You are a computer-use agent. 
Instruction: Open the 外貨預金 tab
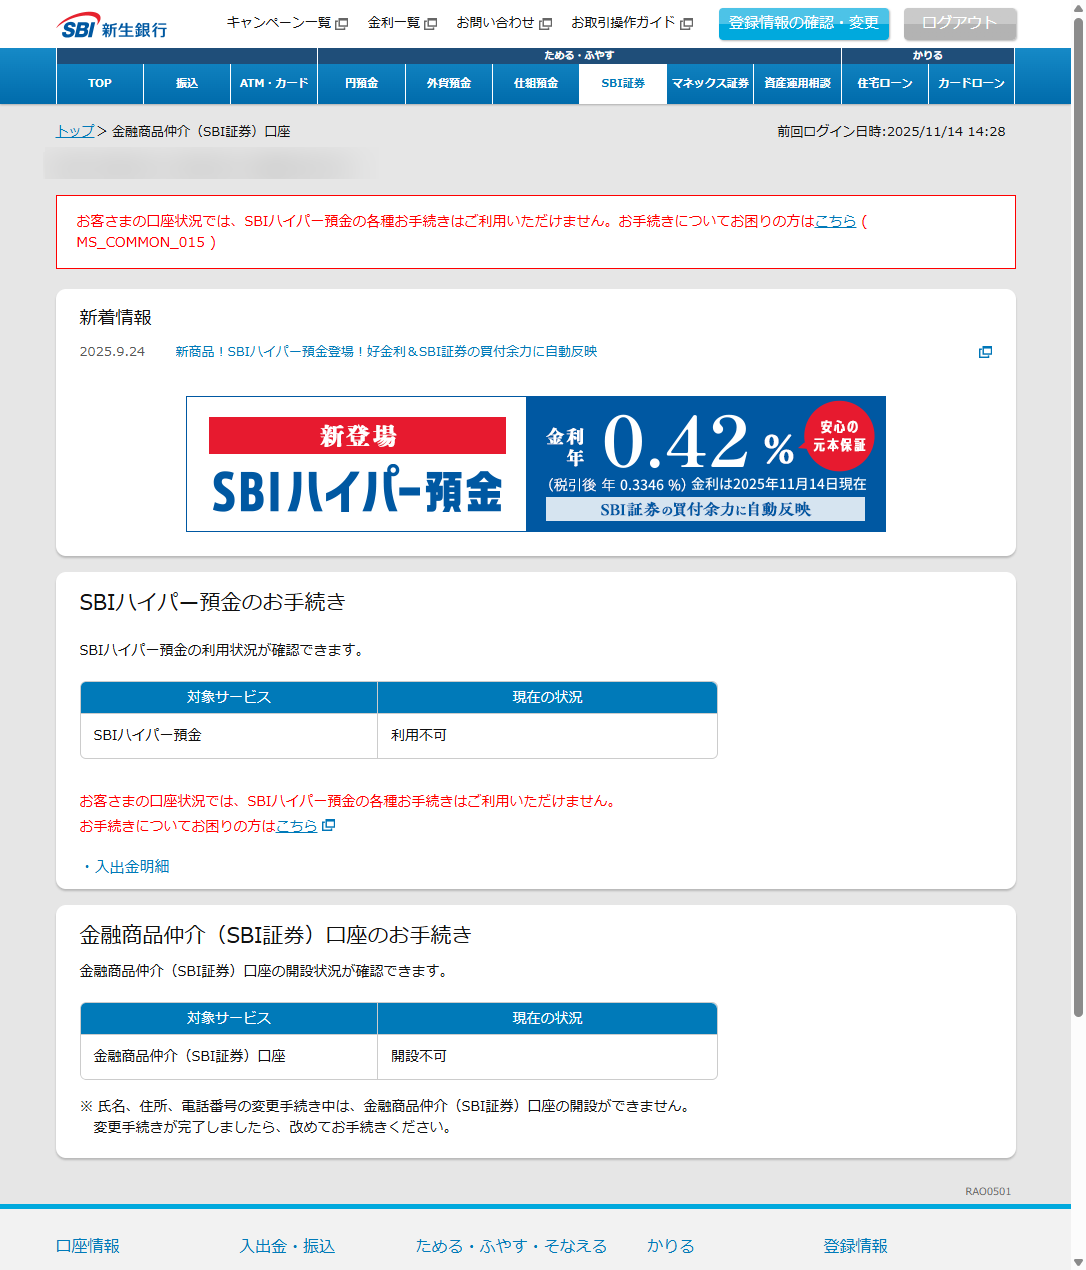449,84
